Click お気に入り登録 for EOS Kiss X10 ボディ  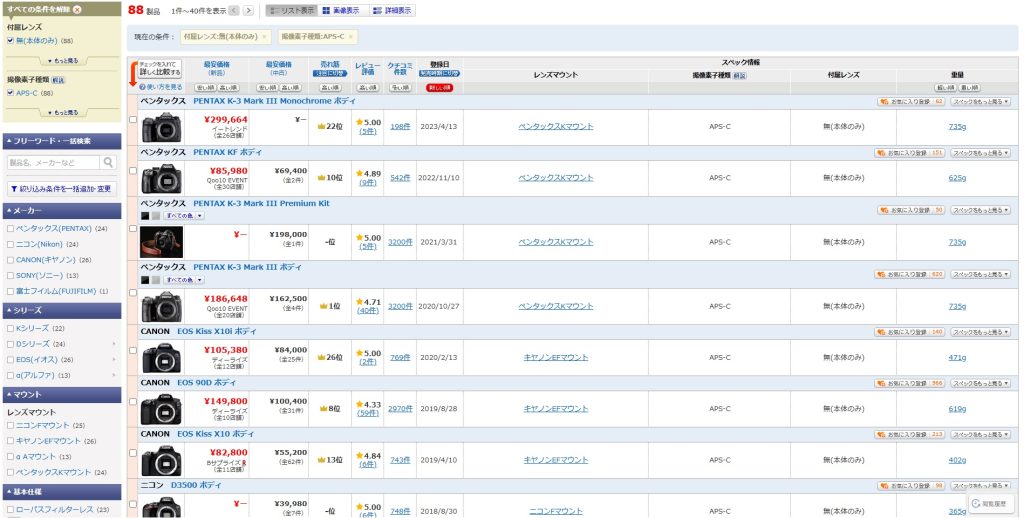coord(910,434)
